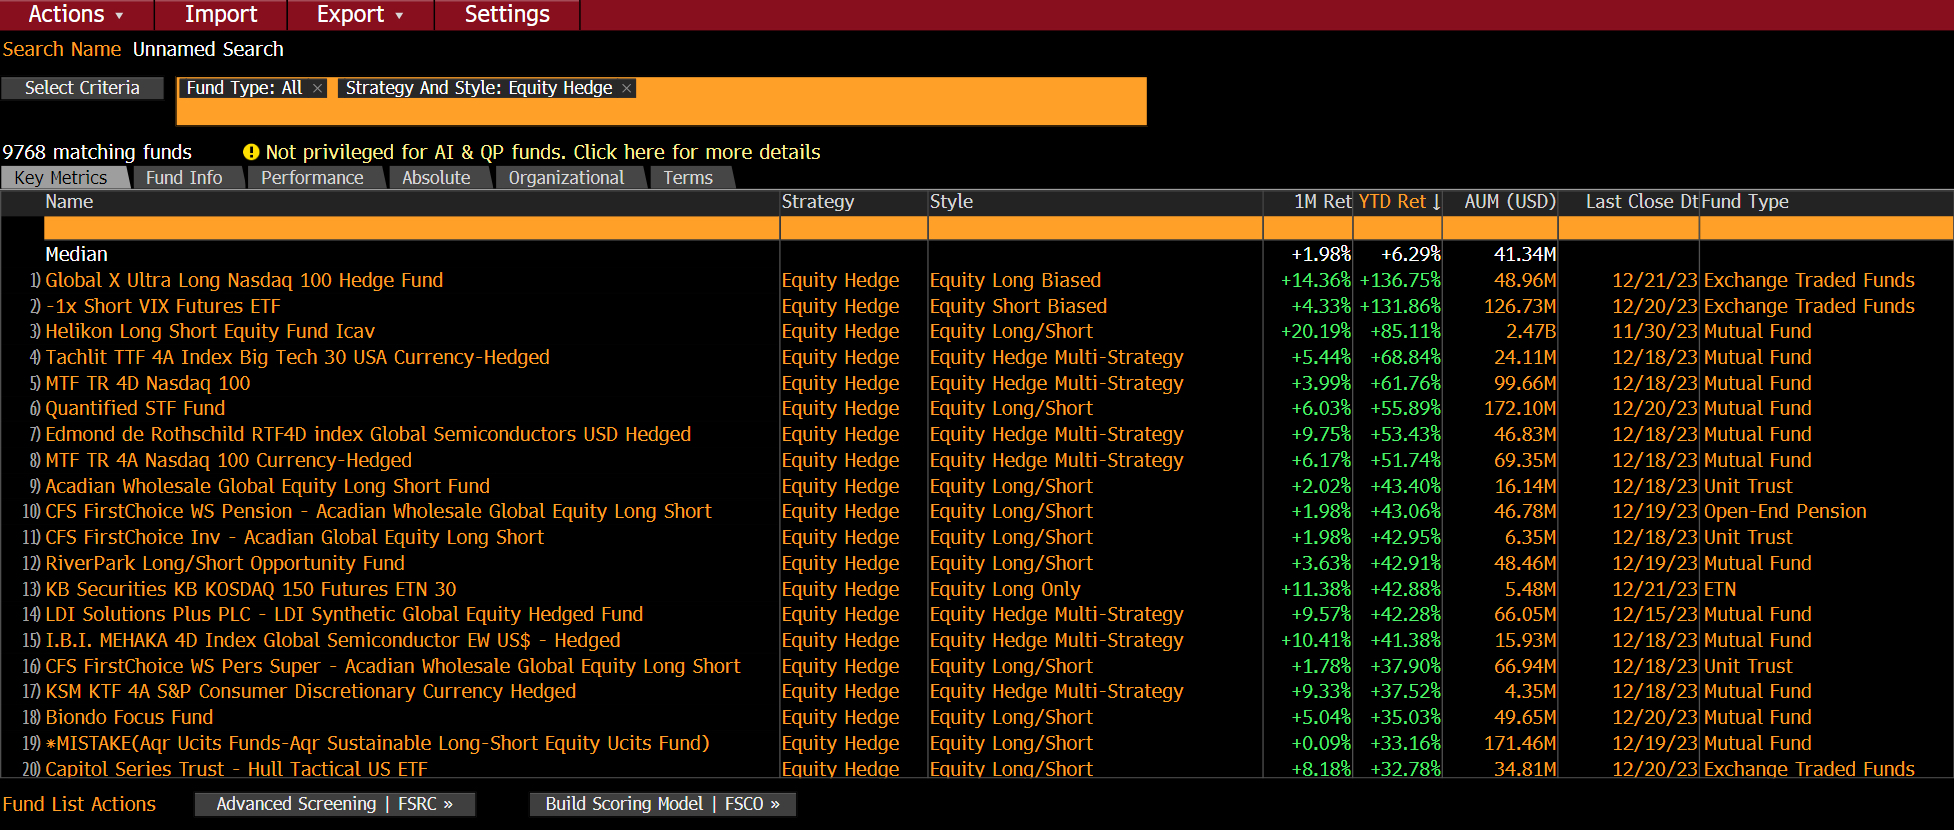Screen dimensions: 1954x830
Task: Select RiverPark Long/Short Opportunity Fund
Action: coord(225,564)
